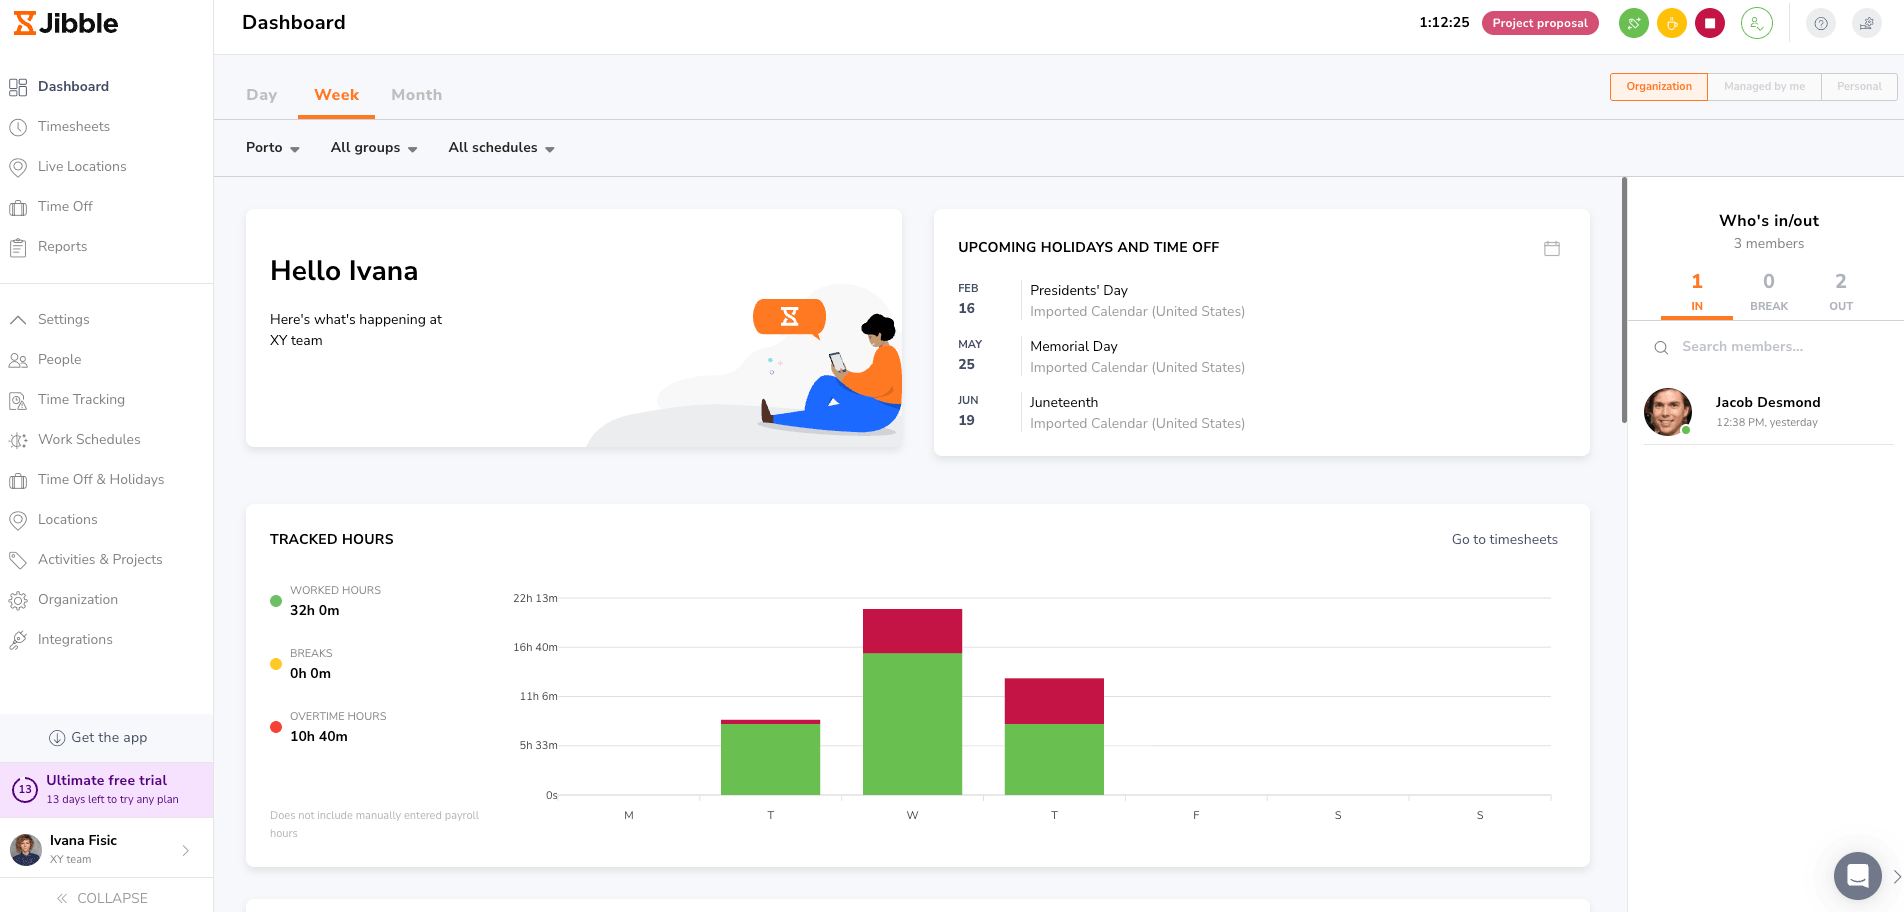Viewport: 1904px width, 912px height.
Task: Switch view to Managed by me
Action: coord(1764,87)
